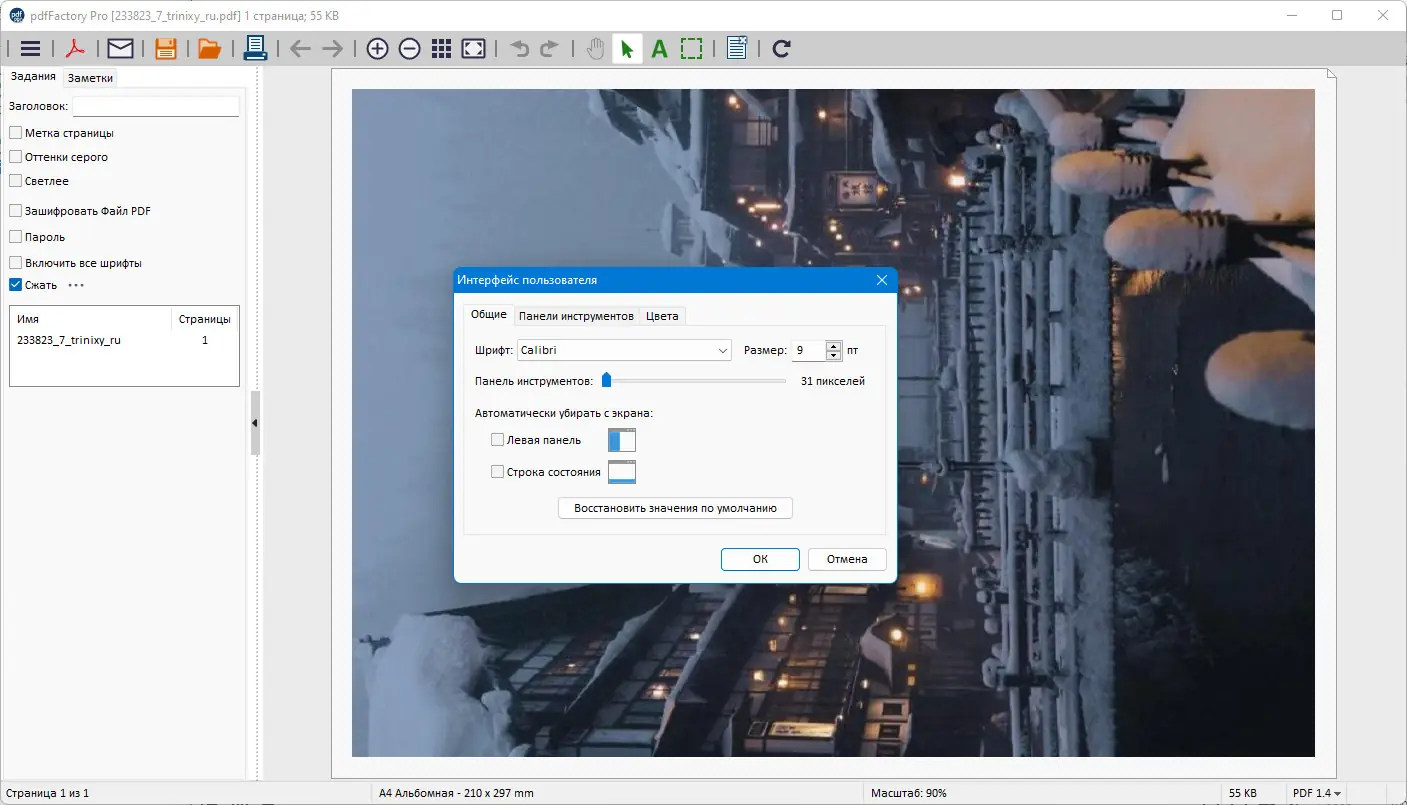Expand the Шрифт Calibri font dropdown
Image resolution: width=1407 pixels, height=805 pixels.
pyautogui.click(x=723, y=351)
